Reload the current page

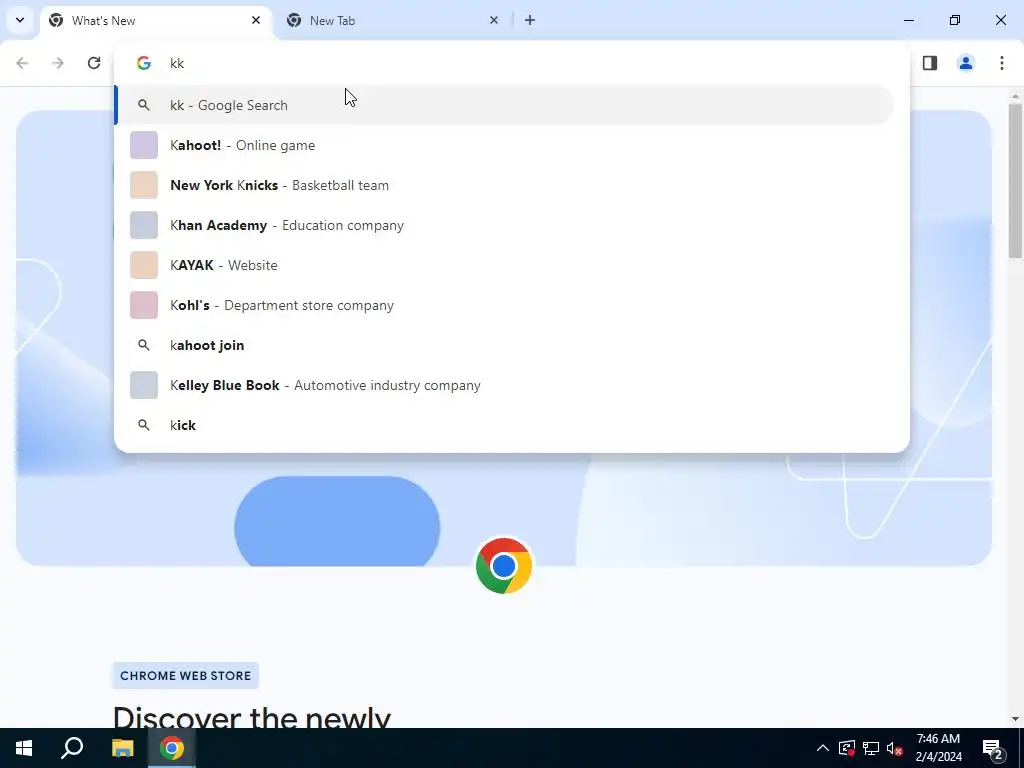click(x=94, y=63)
